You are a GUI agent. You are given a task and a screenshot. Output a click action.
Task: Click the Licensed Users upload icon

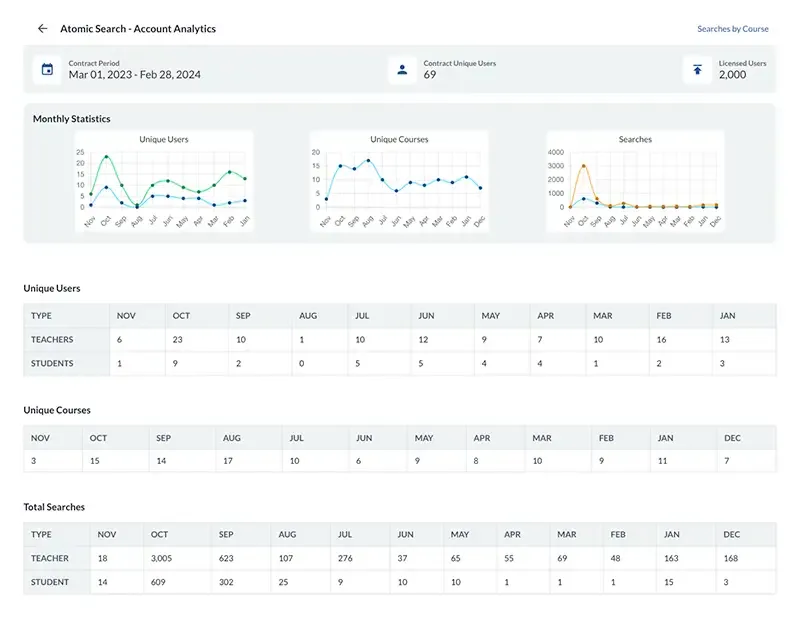[697, 69]
